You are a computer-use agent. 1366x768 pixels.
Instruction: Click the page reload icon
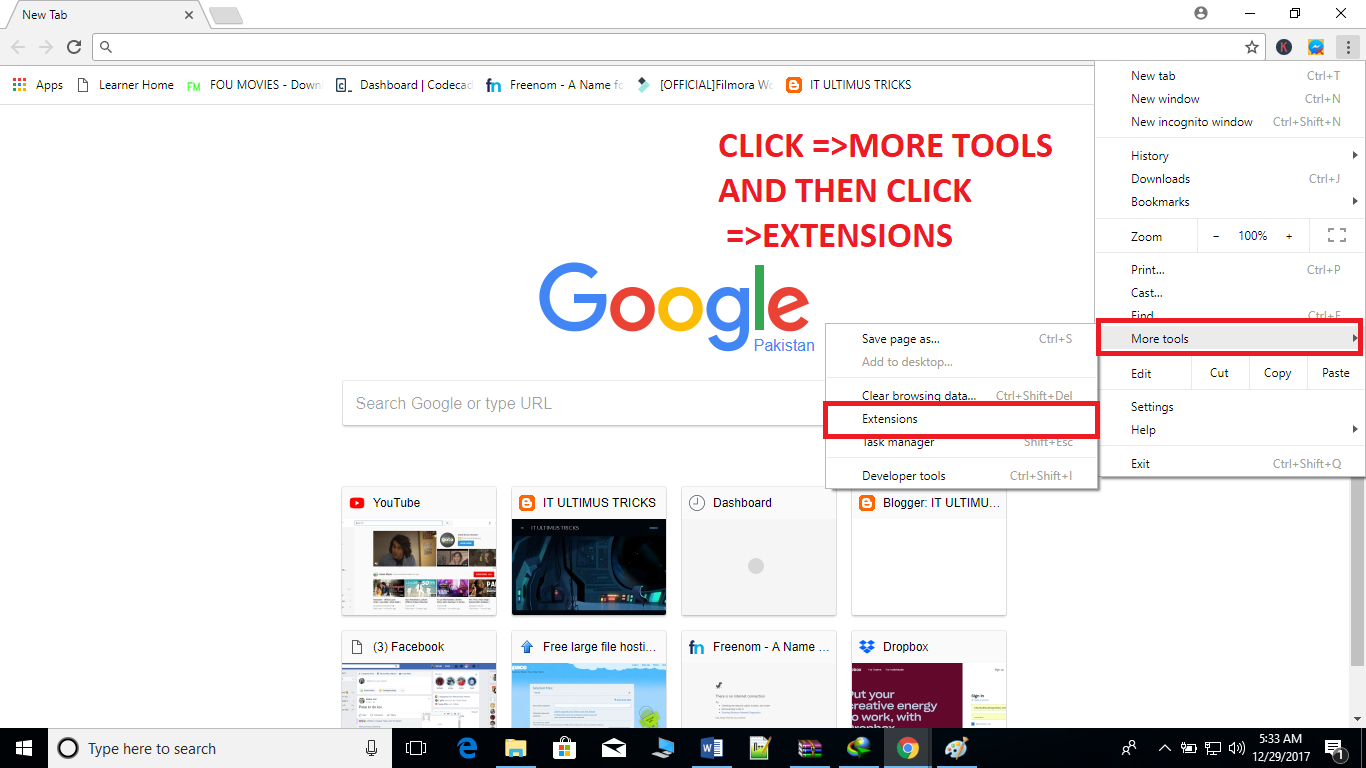click(74, 46)
